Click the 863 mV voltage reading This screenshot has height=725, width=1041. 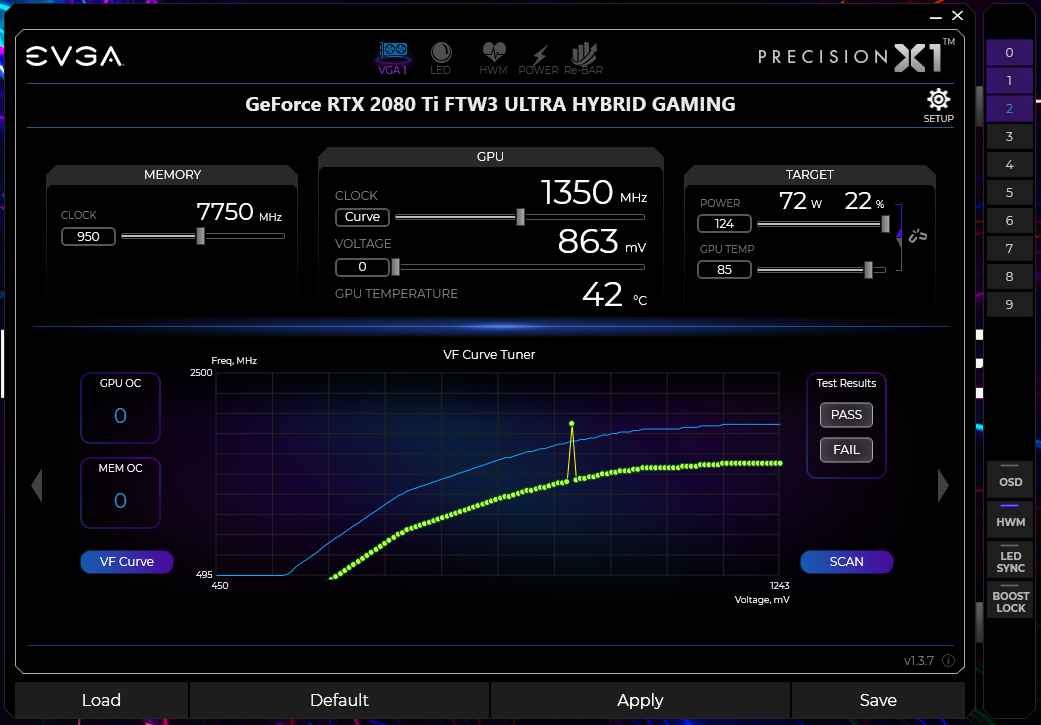point(602,242)
